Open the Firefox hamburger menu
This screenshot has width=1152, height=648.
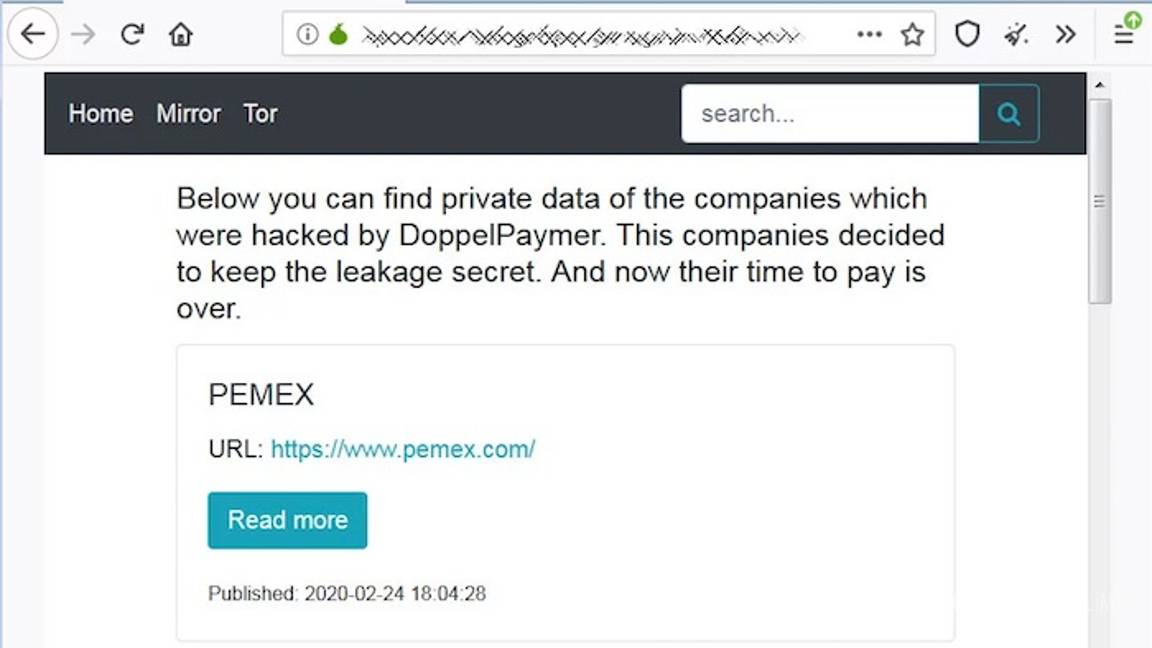pos(1122,33)
